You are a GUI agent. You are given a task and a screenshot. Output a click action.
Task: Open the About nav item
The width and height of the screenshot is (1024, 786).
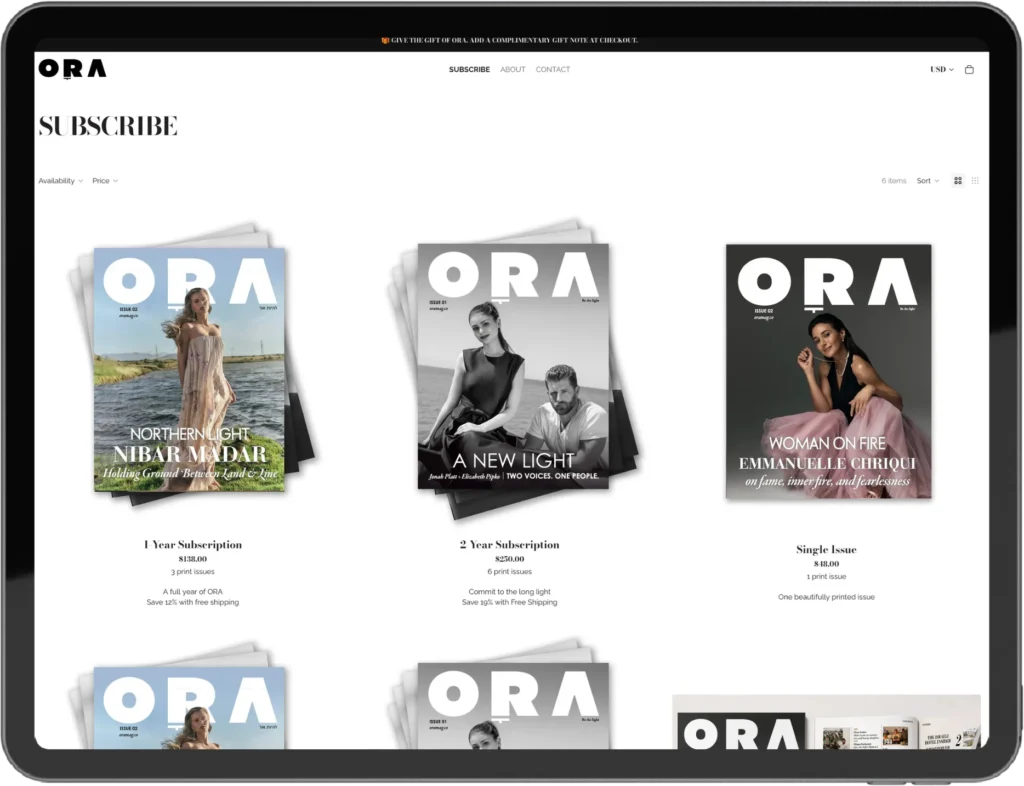tap(513, 69)
